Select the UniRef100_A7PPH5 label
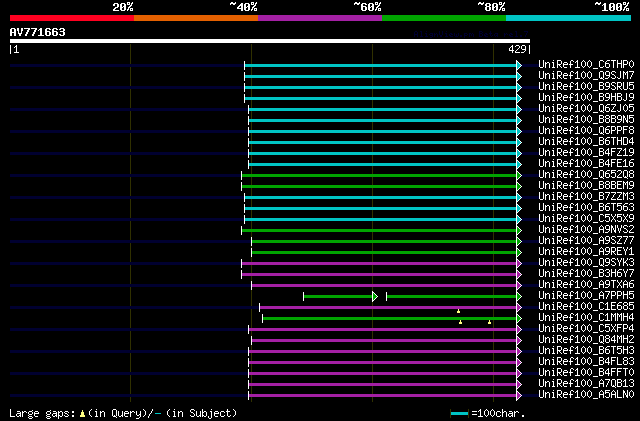This screenshot has width=640, height=421. coord(587,296)
